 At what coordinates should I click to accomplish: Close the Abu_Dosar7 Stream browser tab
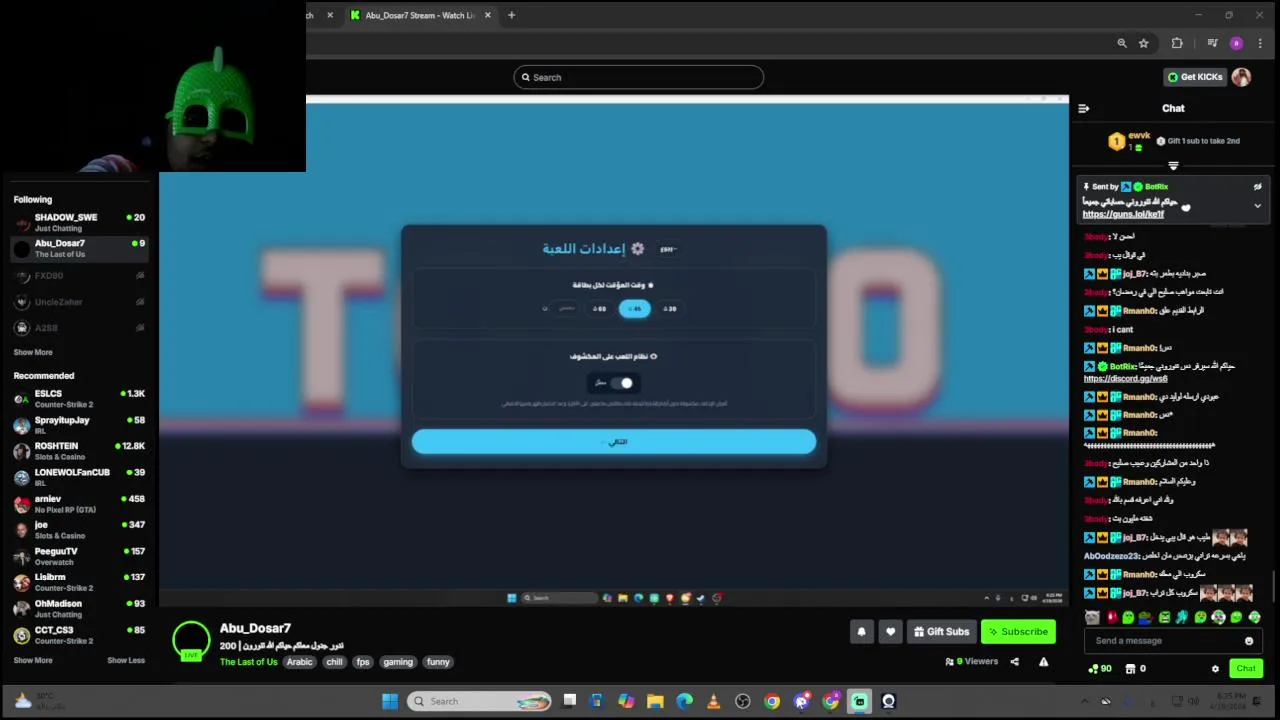pyautogui.click(x=488, y=15)
